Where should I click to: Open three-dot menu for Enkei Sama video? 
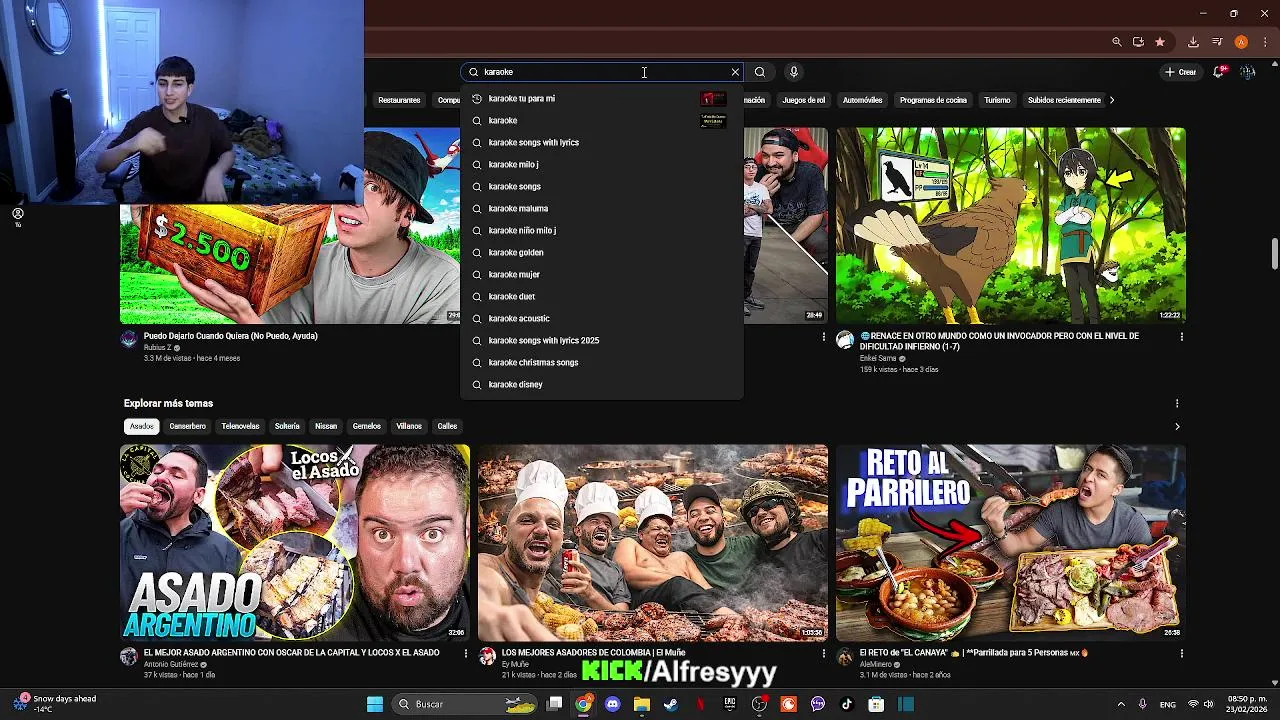[1181, 337]
